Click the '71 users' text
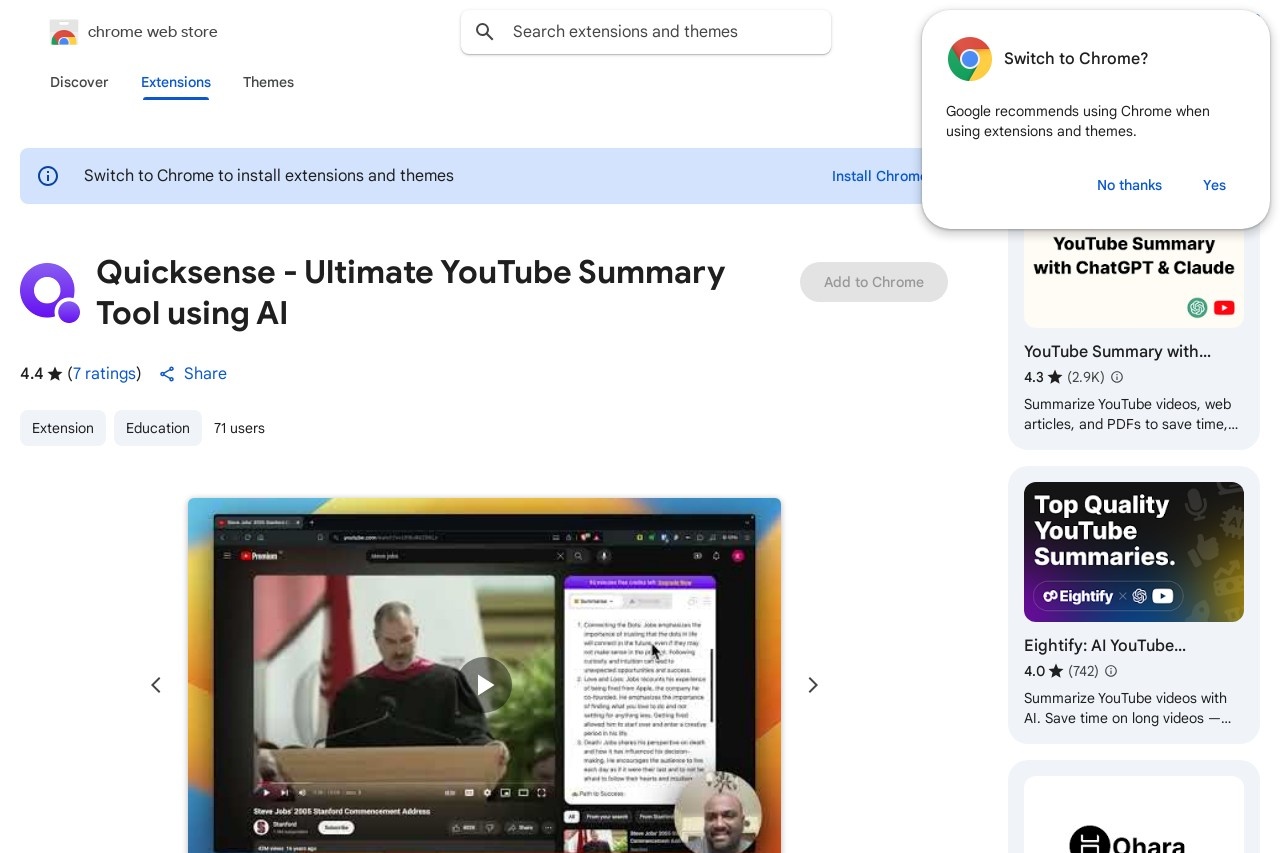Viewport: 1280px width, 853px height. coord(239,428)
